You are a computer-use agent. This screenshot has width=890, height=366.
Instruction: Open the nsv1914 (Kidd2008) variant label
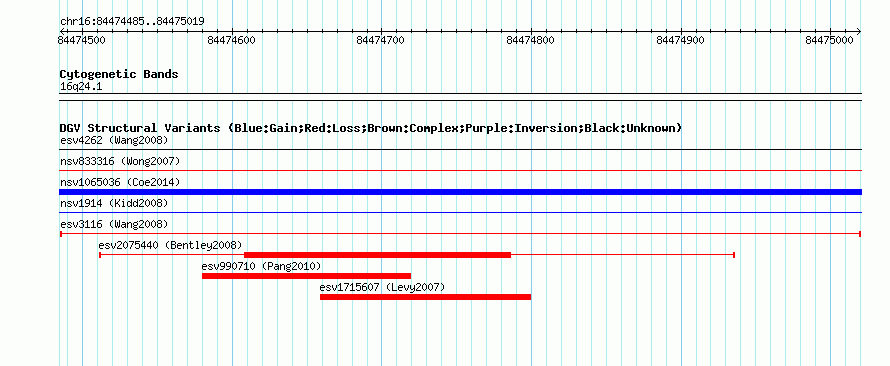(x=114, y=203)
